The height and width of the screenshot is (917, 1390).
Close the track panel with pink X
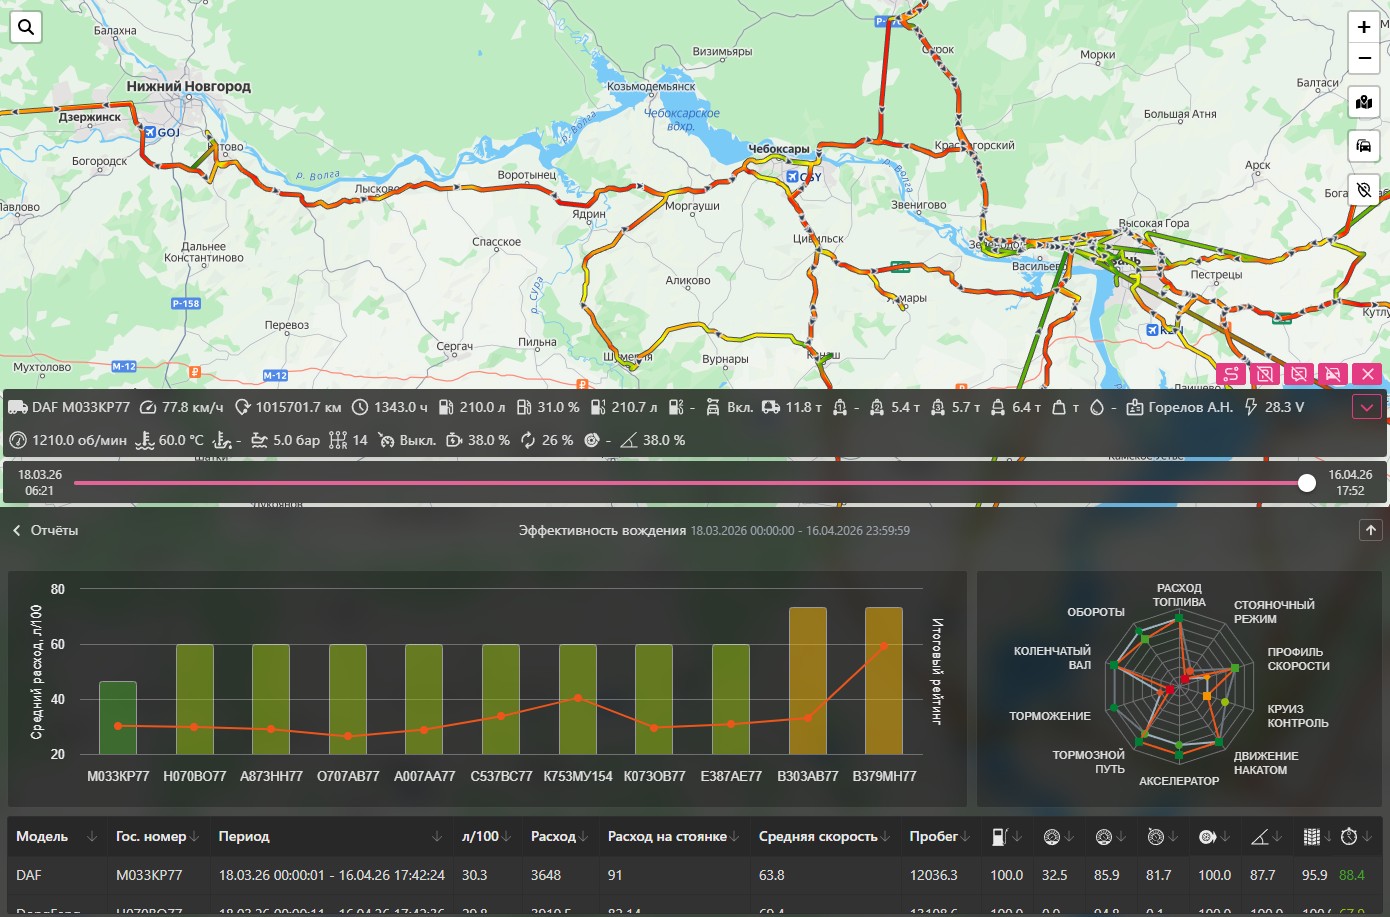pyautogui.click(x=1367, y=374)
